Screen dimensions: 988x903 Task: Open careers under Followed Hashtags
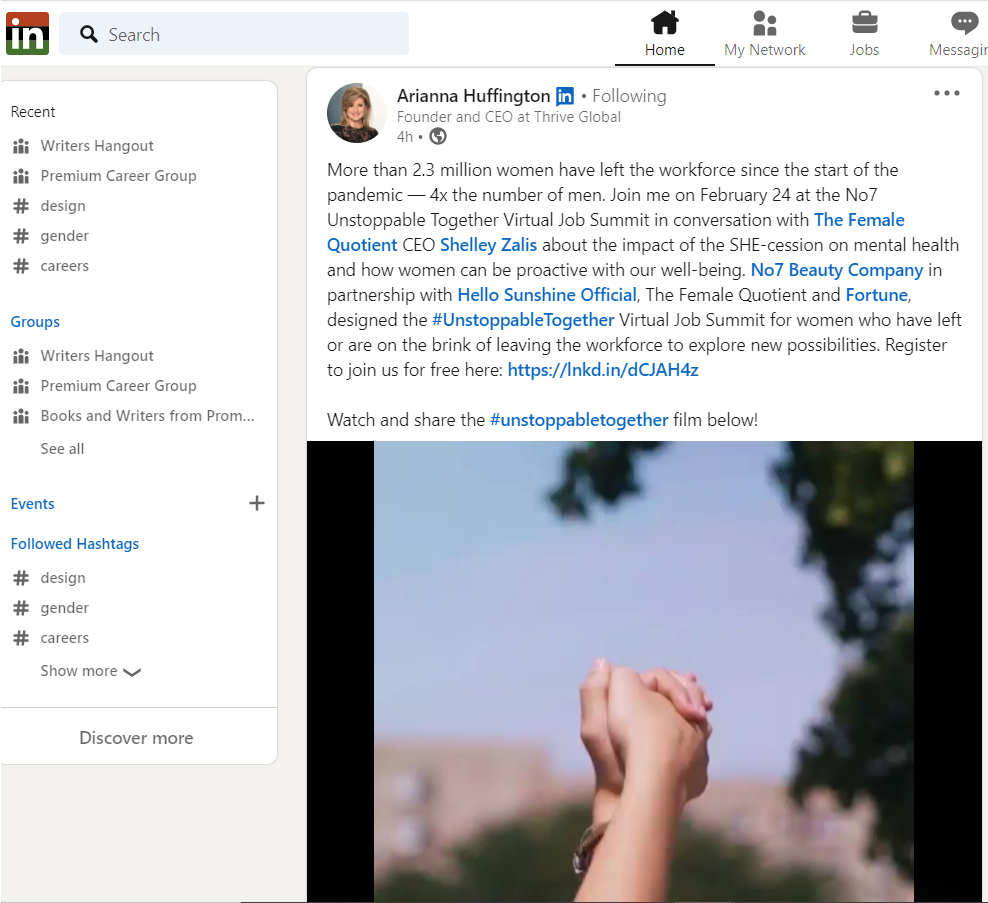pyautogui.click(x=65, y=638)
